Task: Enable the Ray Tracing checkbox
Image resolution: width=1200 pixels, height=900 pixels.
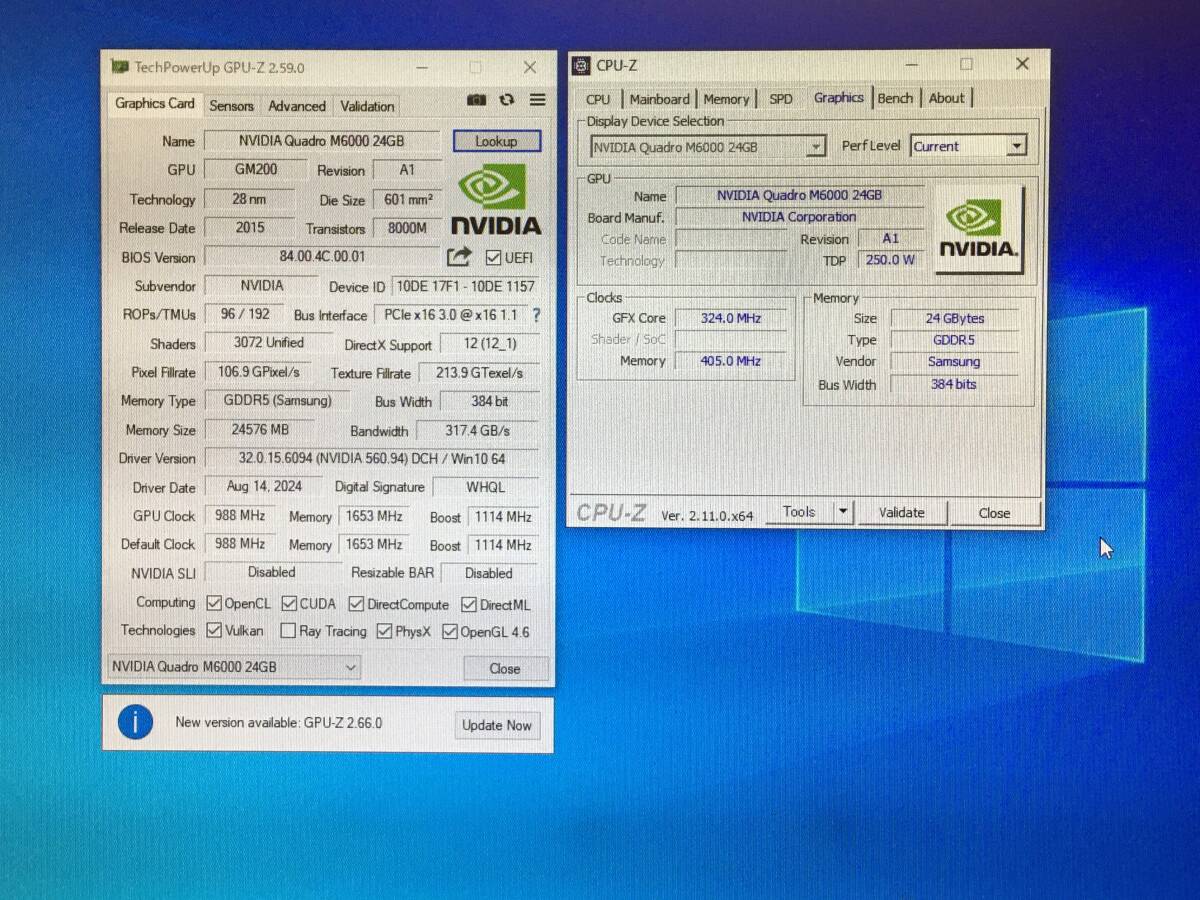Action: click(288, 631)
